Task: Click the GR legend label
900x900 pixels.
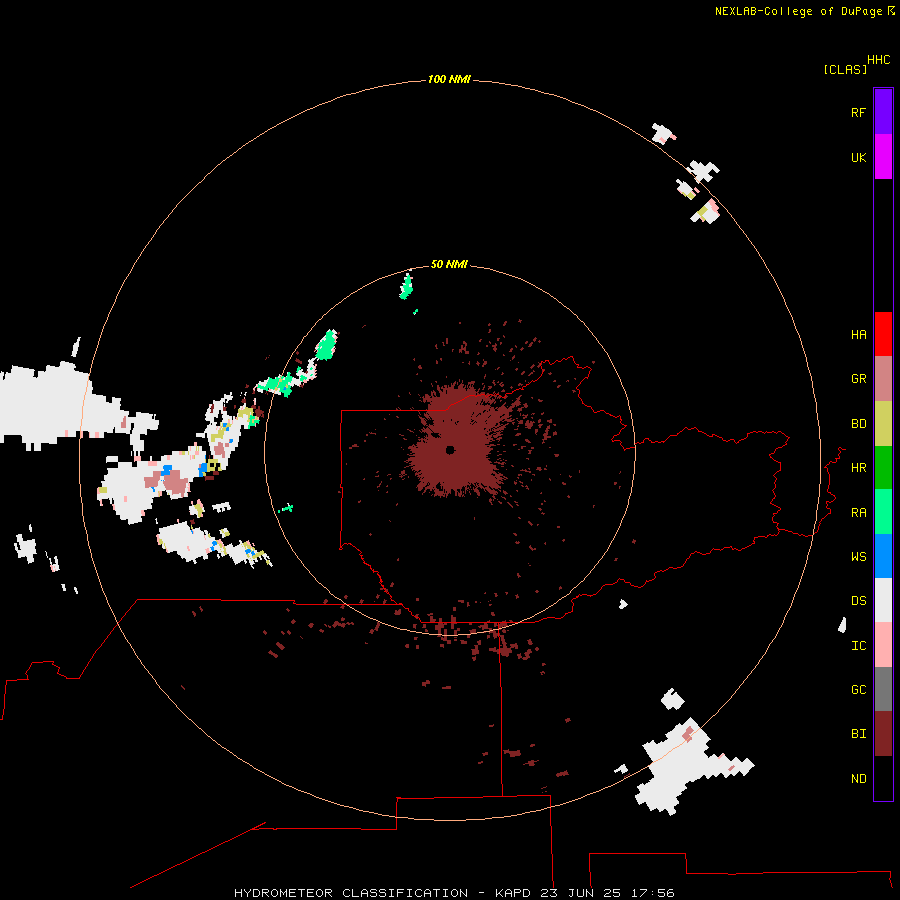Action: [x=858, y=379]
